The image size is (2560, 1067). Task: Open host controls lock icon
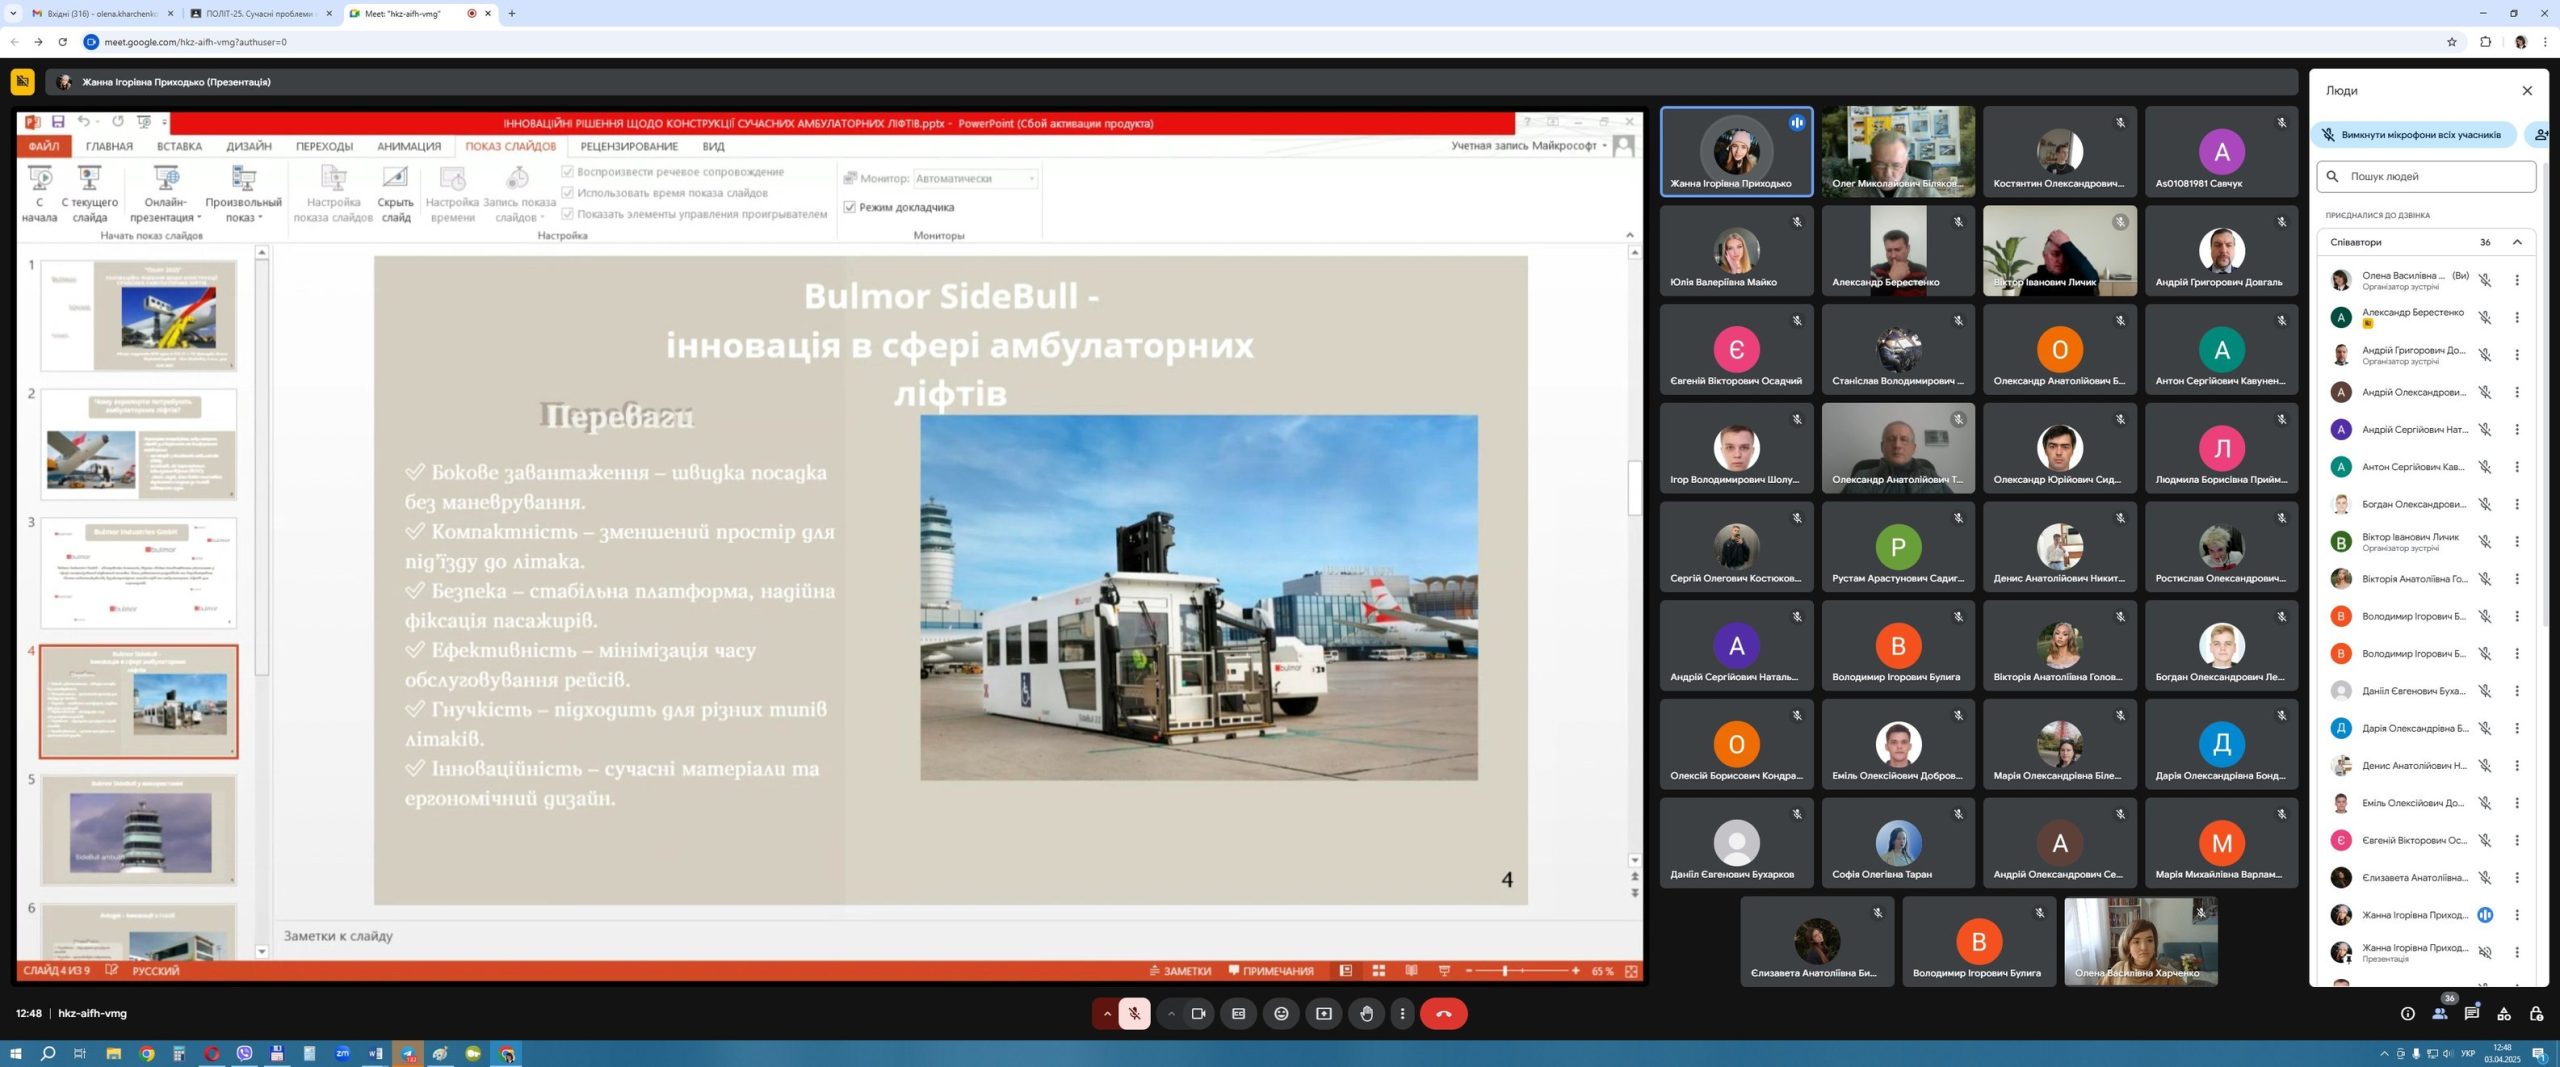tap(2536, 1013)
